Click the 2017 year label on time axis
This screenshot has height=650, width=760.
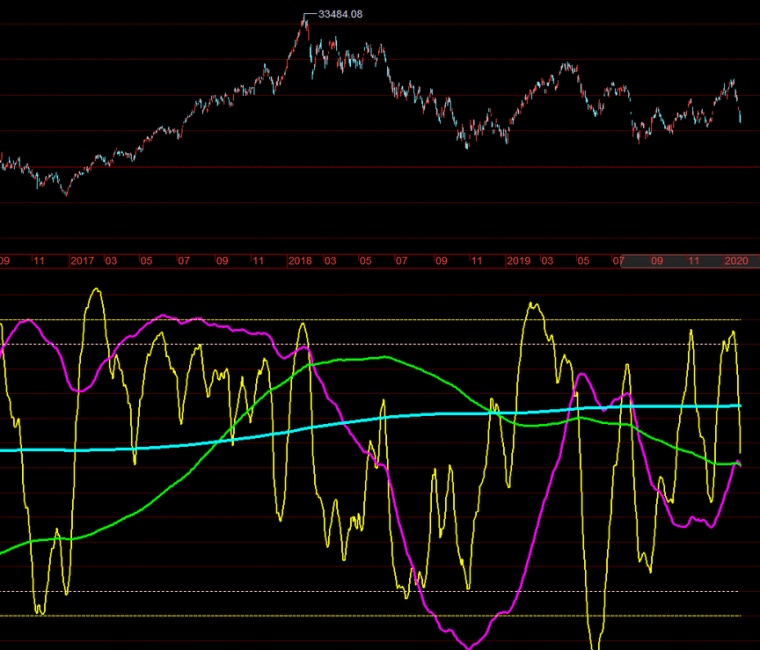[x=82, y=261]
